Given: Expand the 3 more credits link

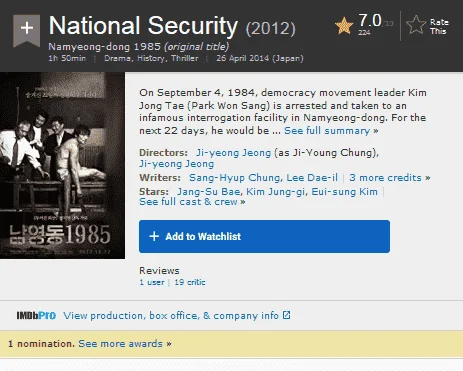Looking at the screenshot, I should [390, 178].
